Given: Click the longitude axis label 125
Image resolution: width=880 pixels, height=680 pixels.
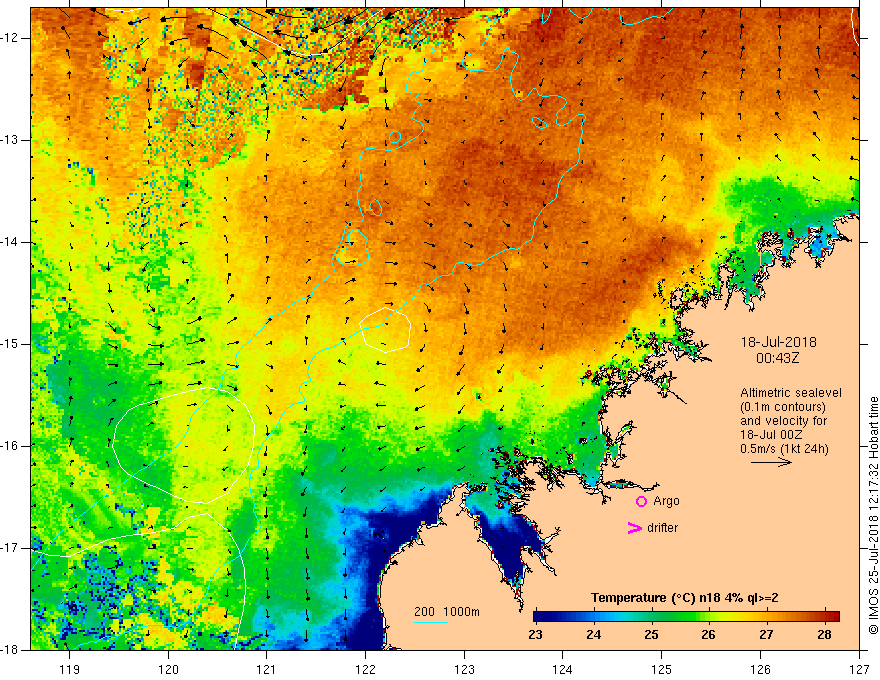Looking at the screenshot, I should (x=661, y=669).
